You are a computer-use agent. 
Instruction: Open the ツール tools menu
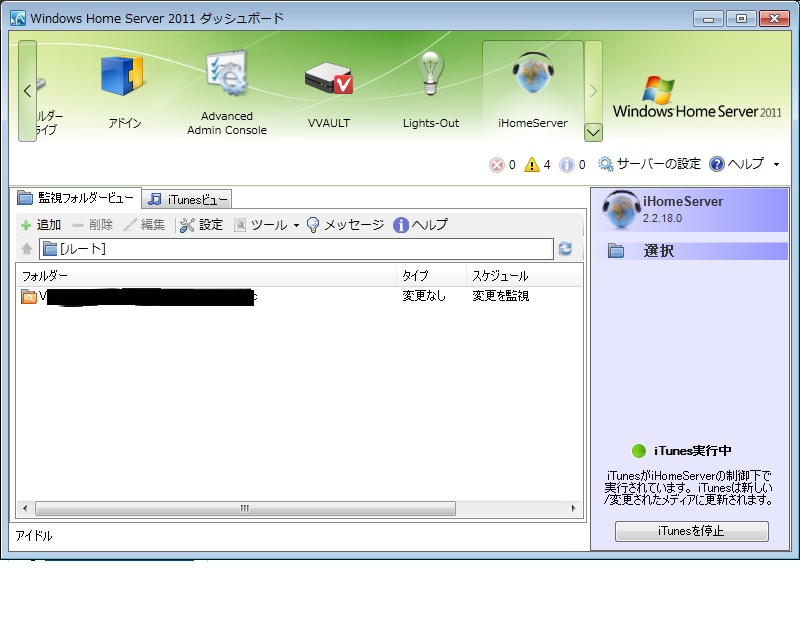[x=266, y=224]
